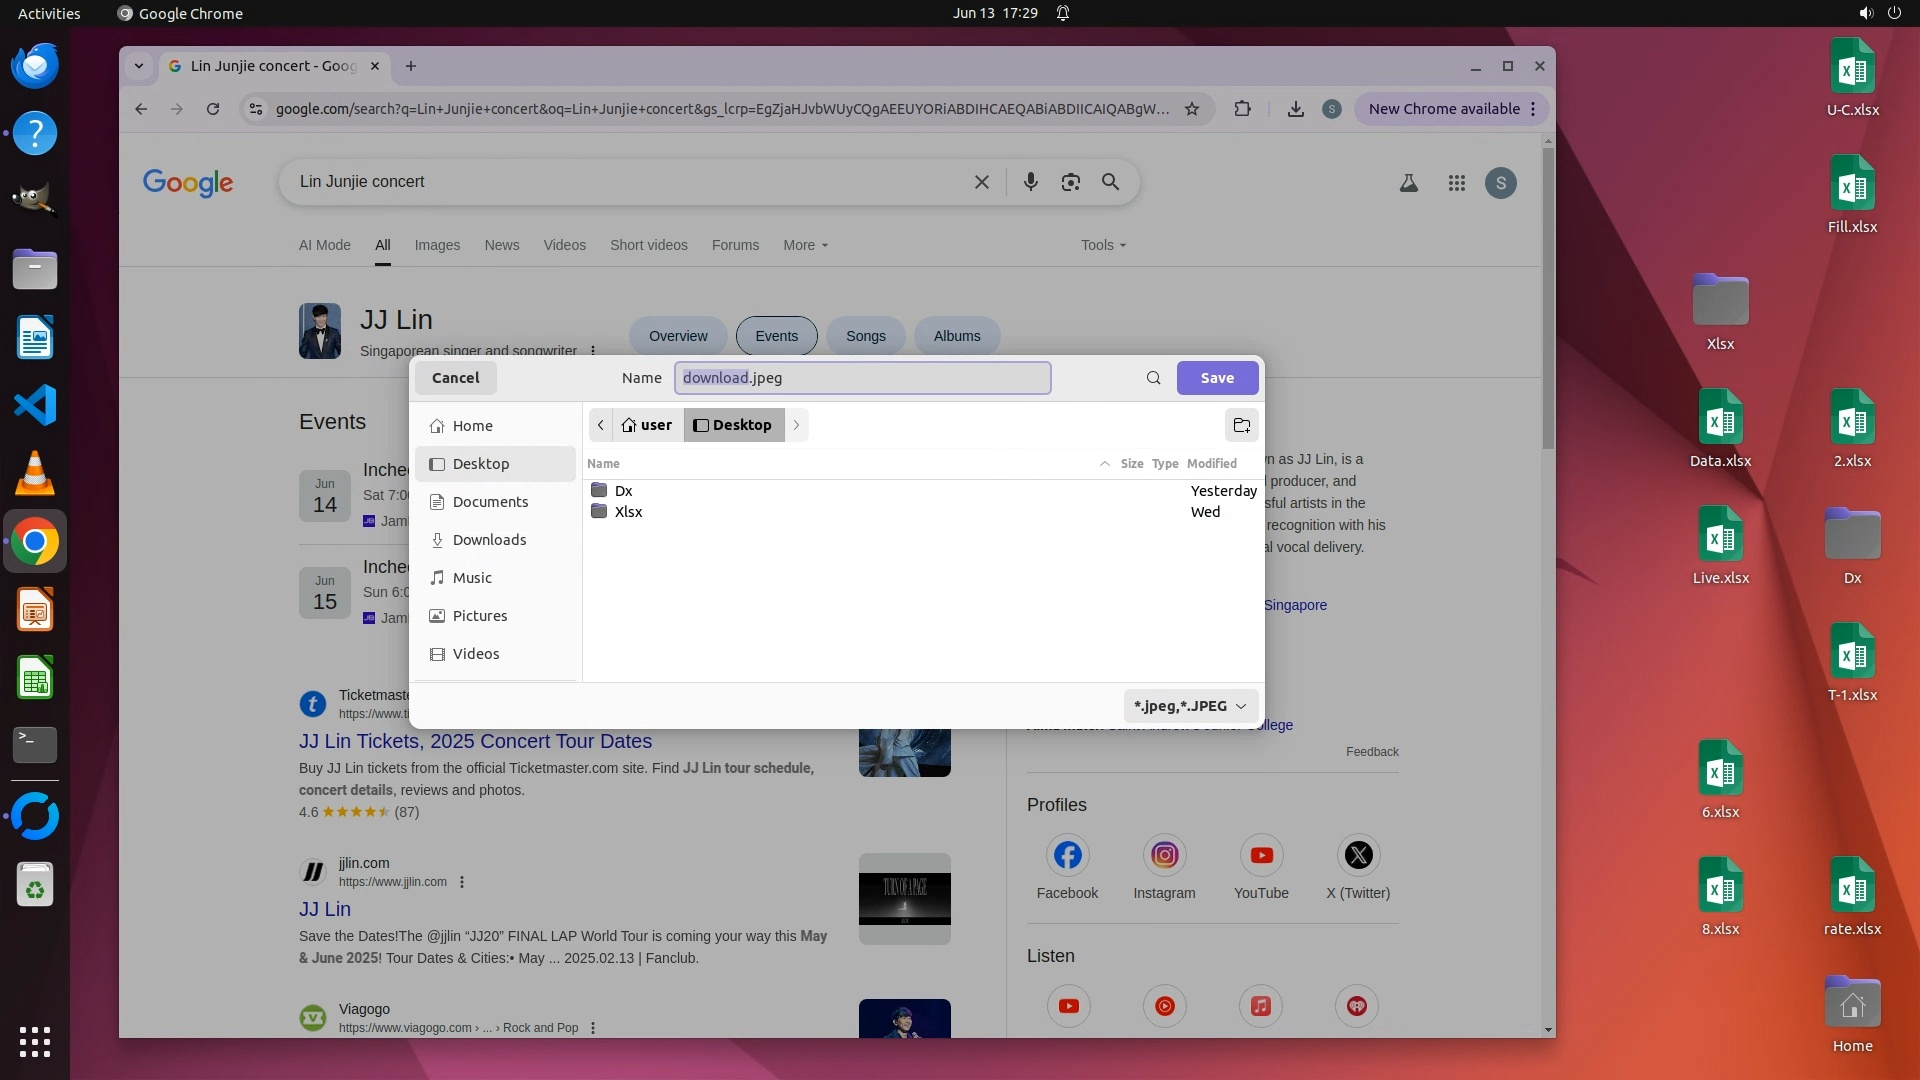Open the Chrome extensions puzzle icon
The height and width of the screenshot is (1080, 1920).
tap(1242, 109)
